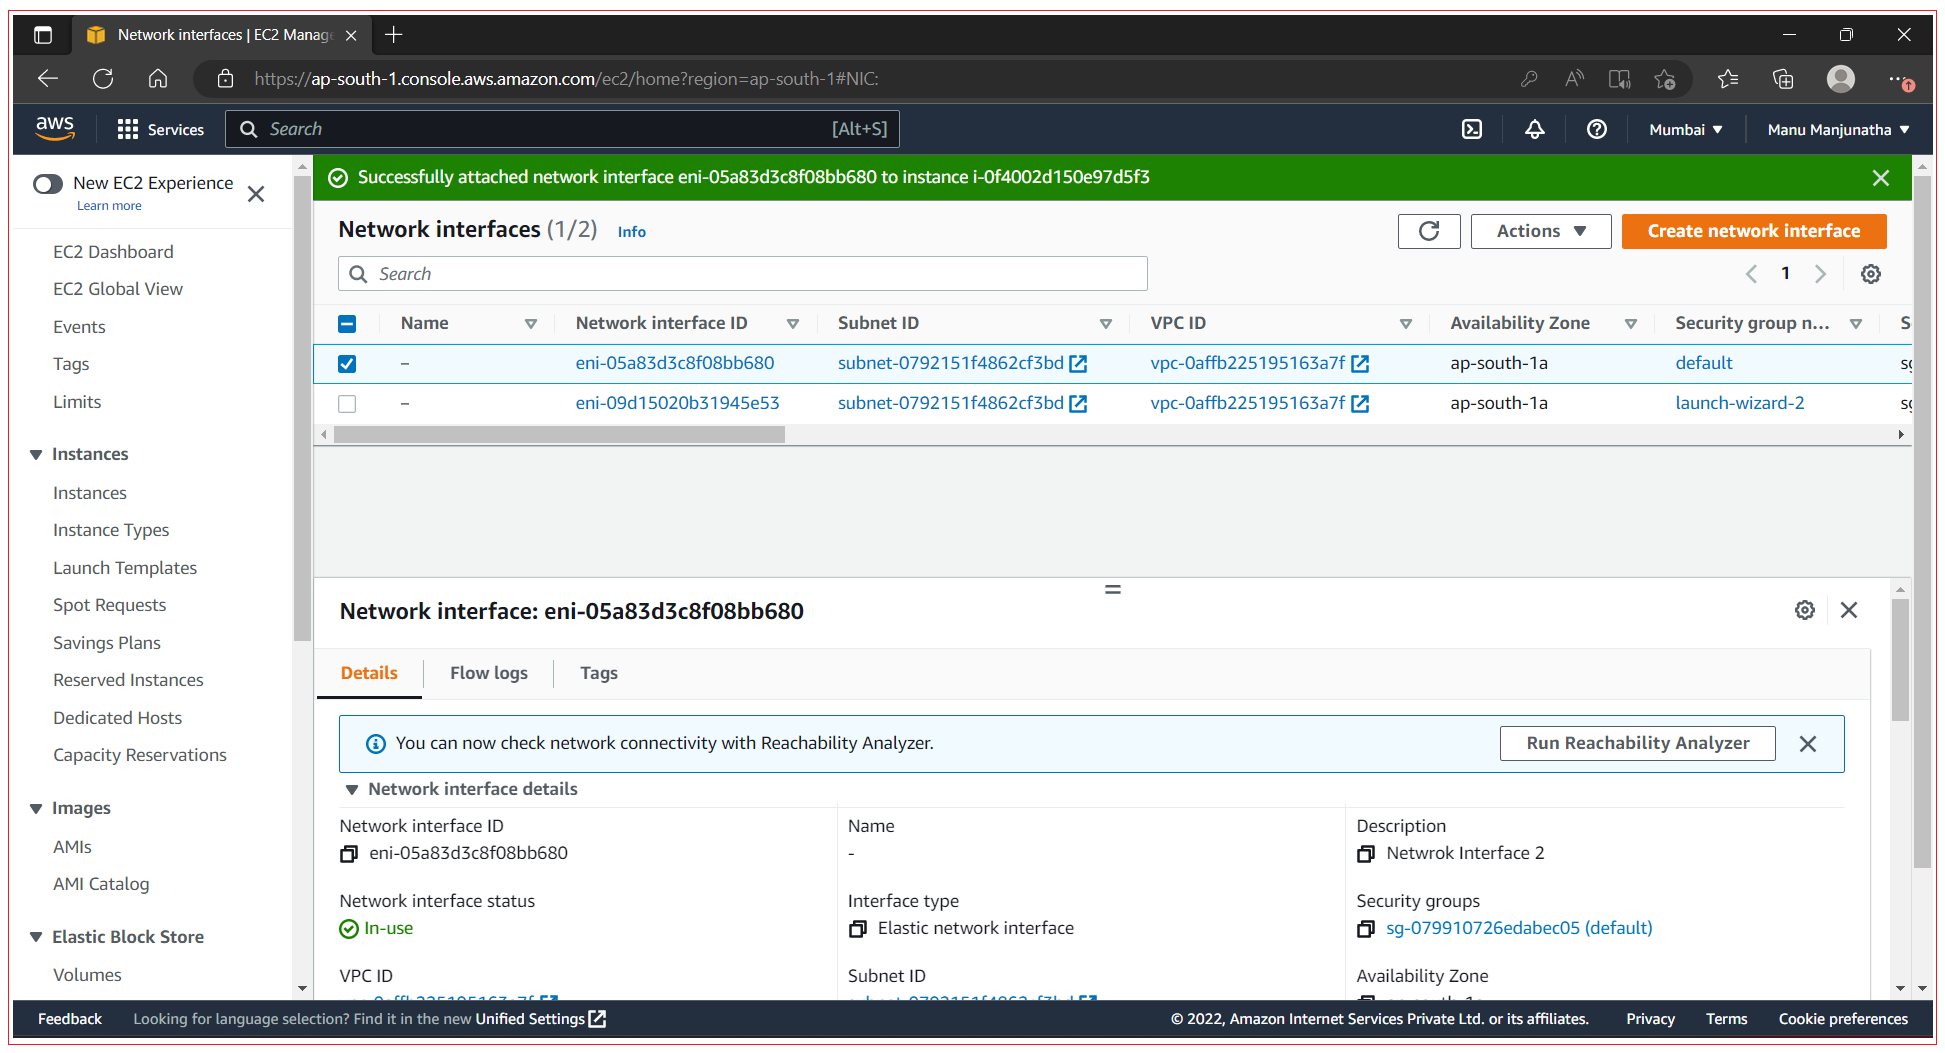This screenshot has width=1945, height=1053.
Task: Go to previous table page arrow
Action: pos(1751,274)
